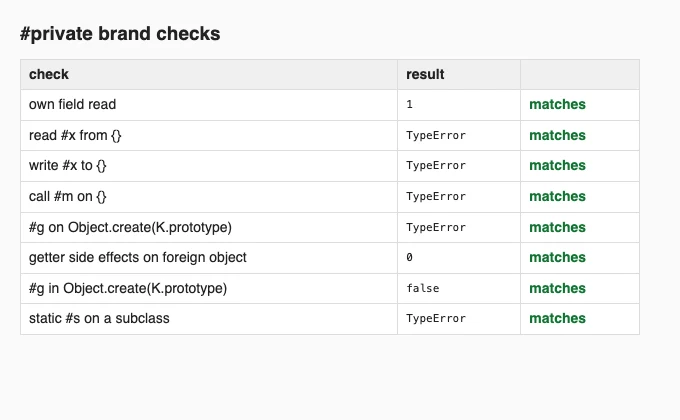Click TypeError result for '#g on Object.create' row
680x420 pixels.
(x=436, y=227)
